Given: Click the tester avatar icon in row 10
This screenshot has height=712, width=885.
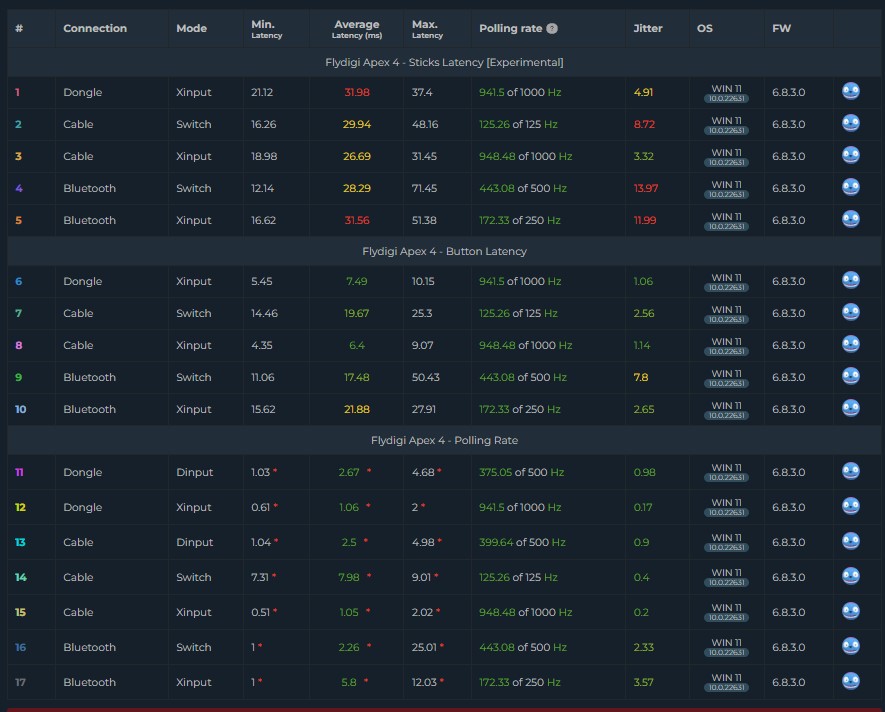Looking at the screenshot, I should click(x=851, y=408).
